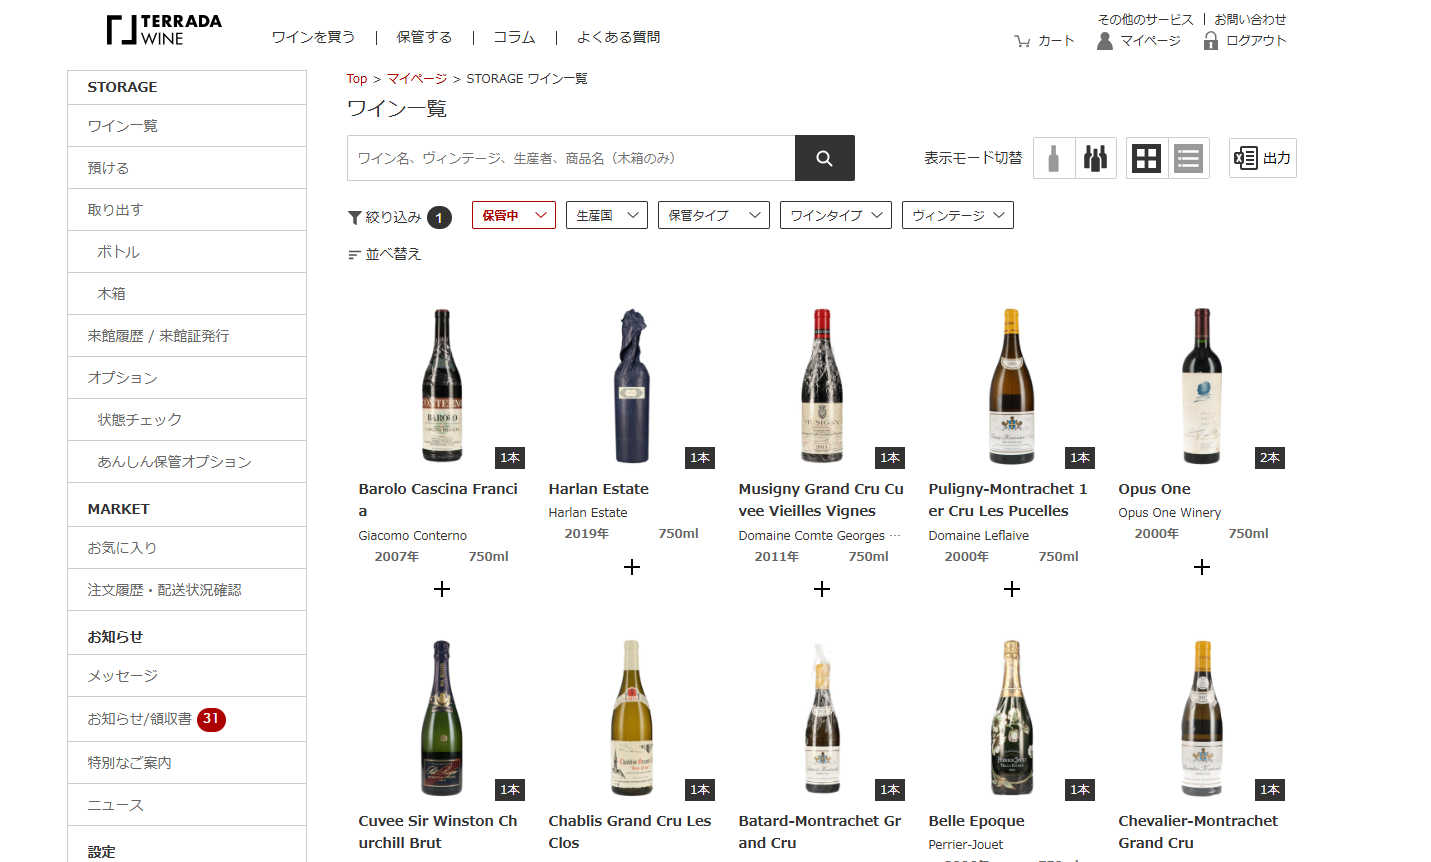Go to マイページ breadcrumb link

click(x=417, y=79)
